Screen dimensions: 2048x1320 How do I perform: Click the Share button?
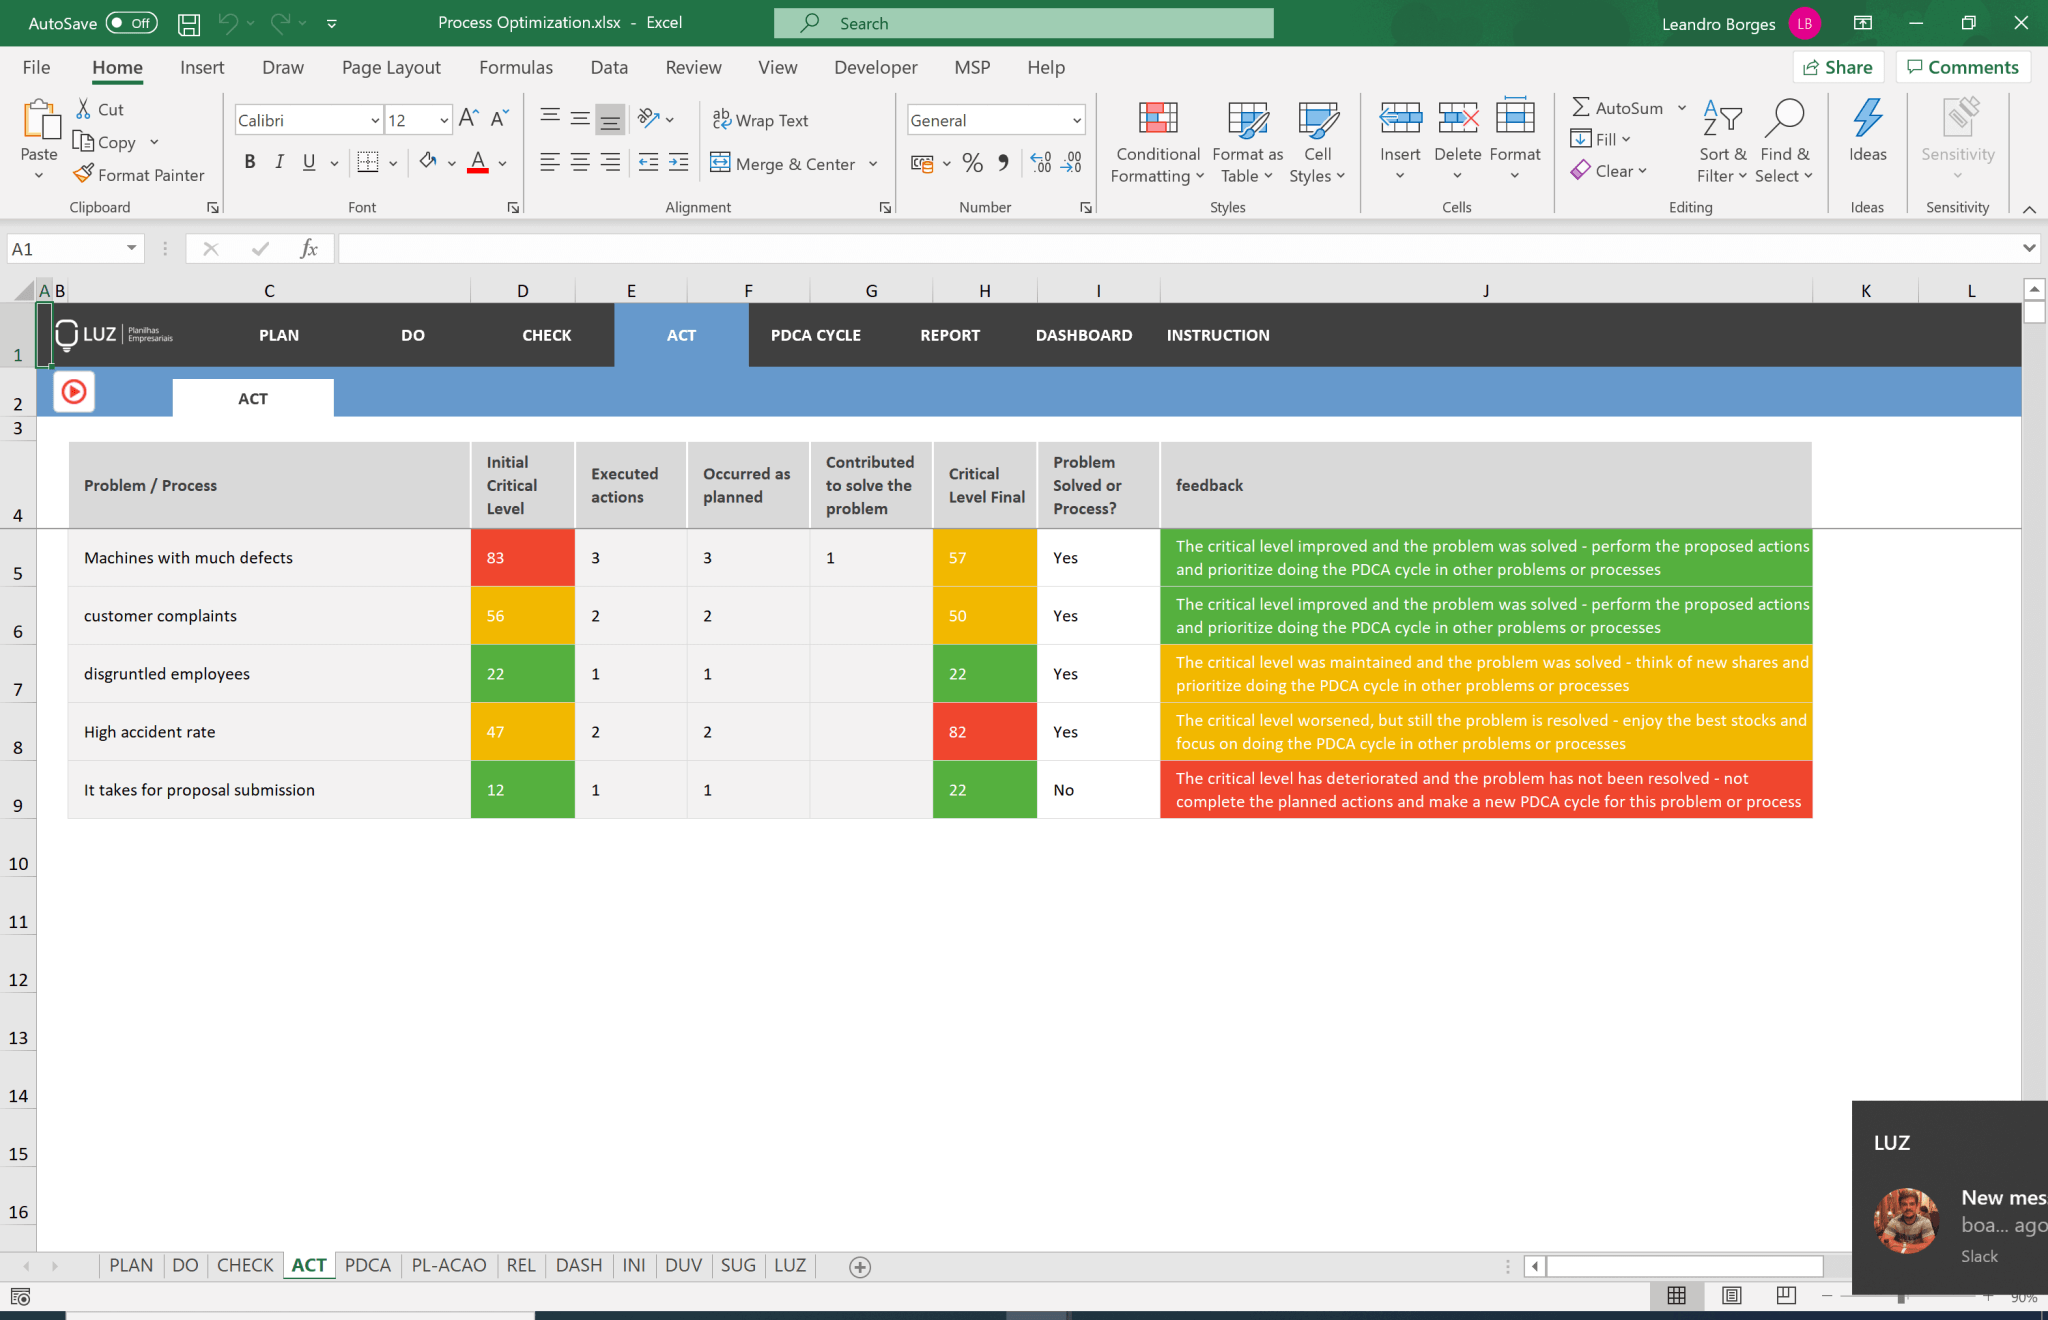(1839, 67)
